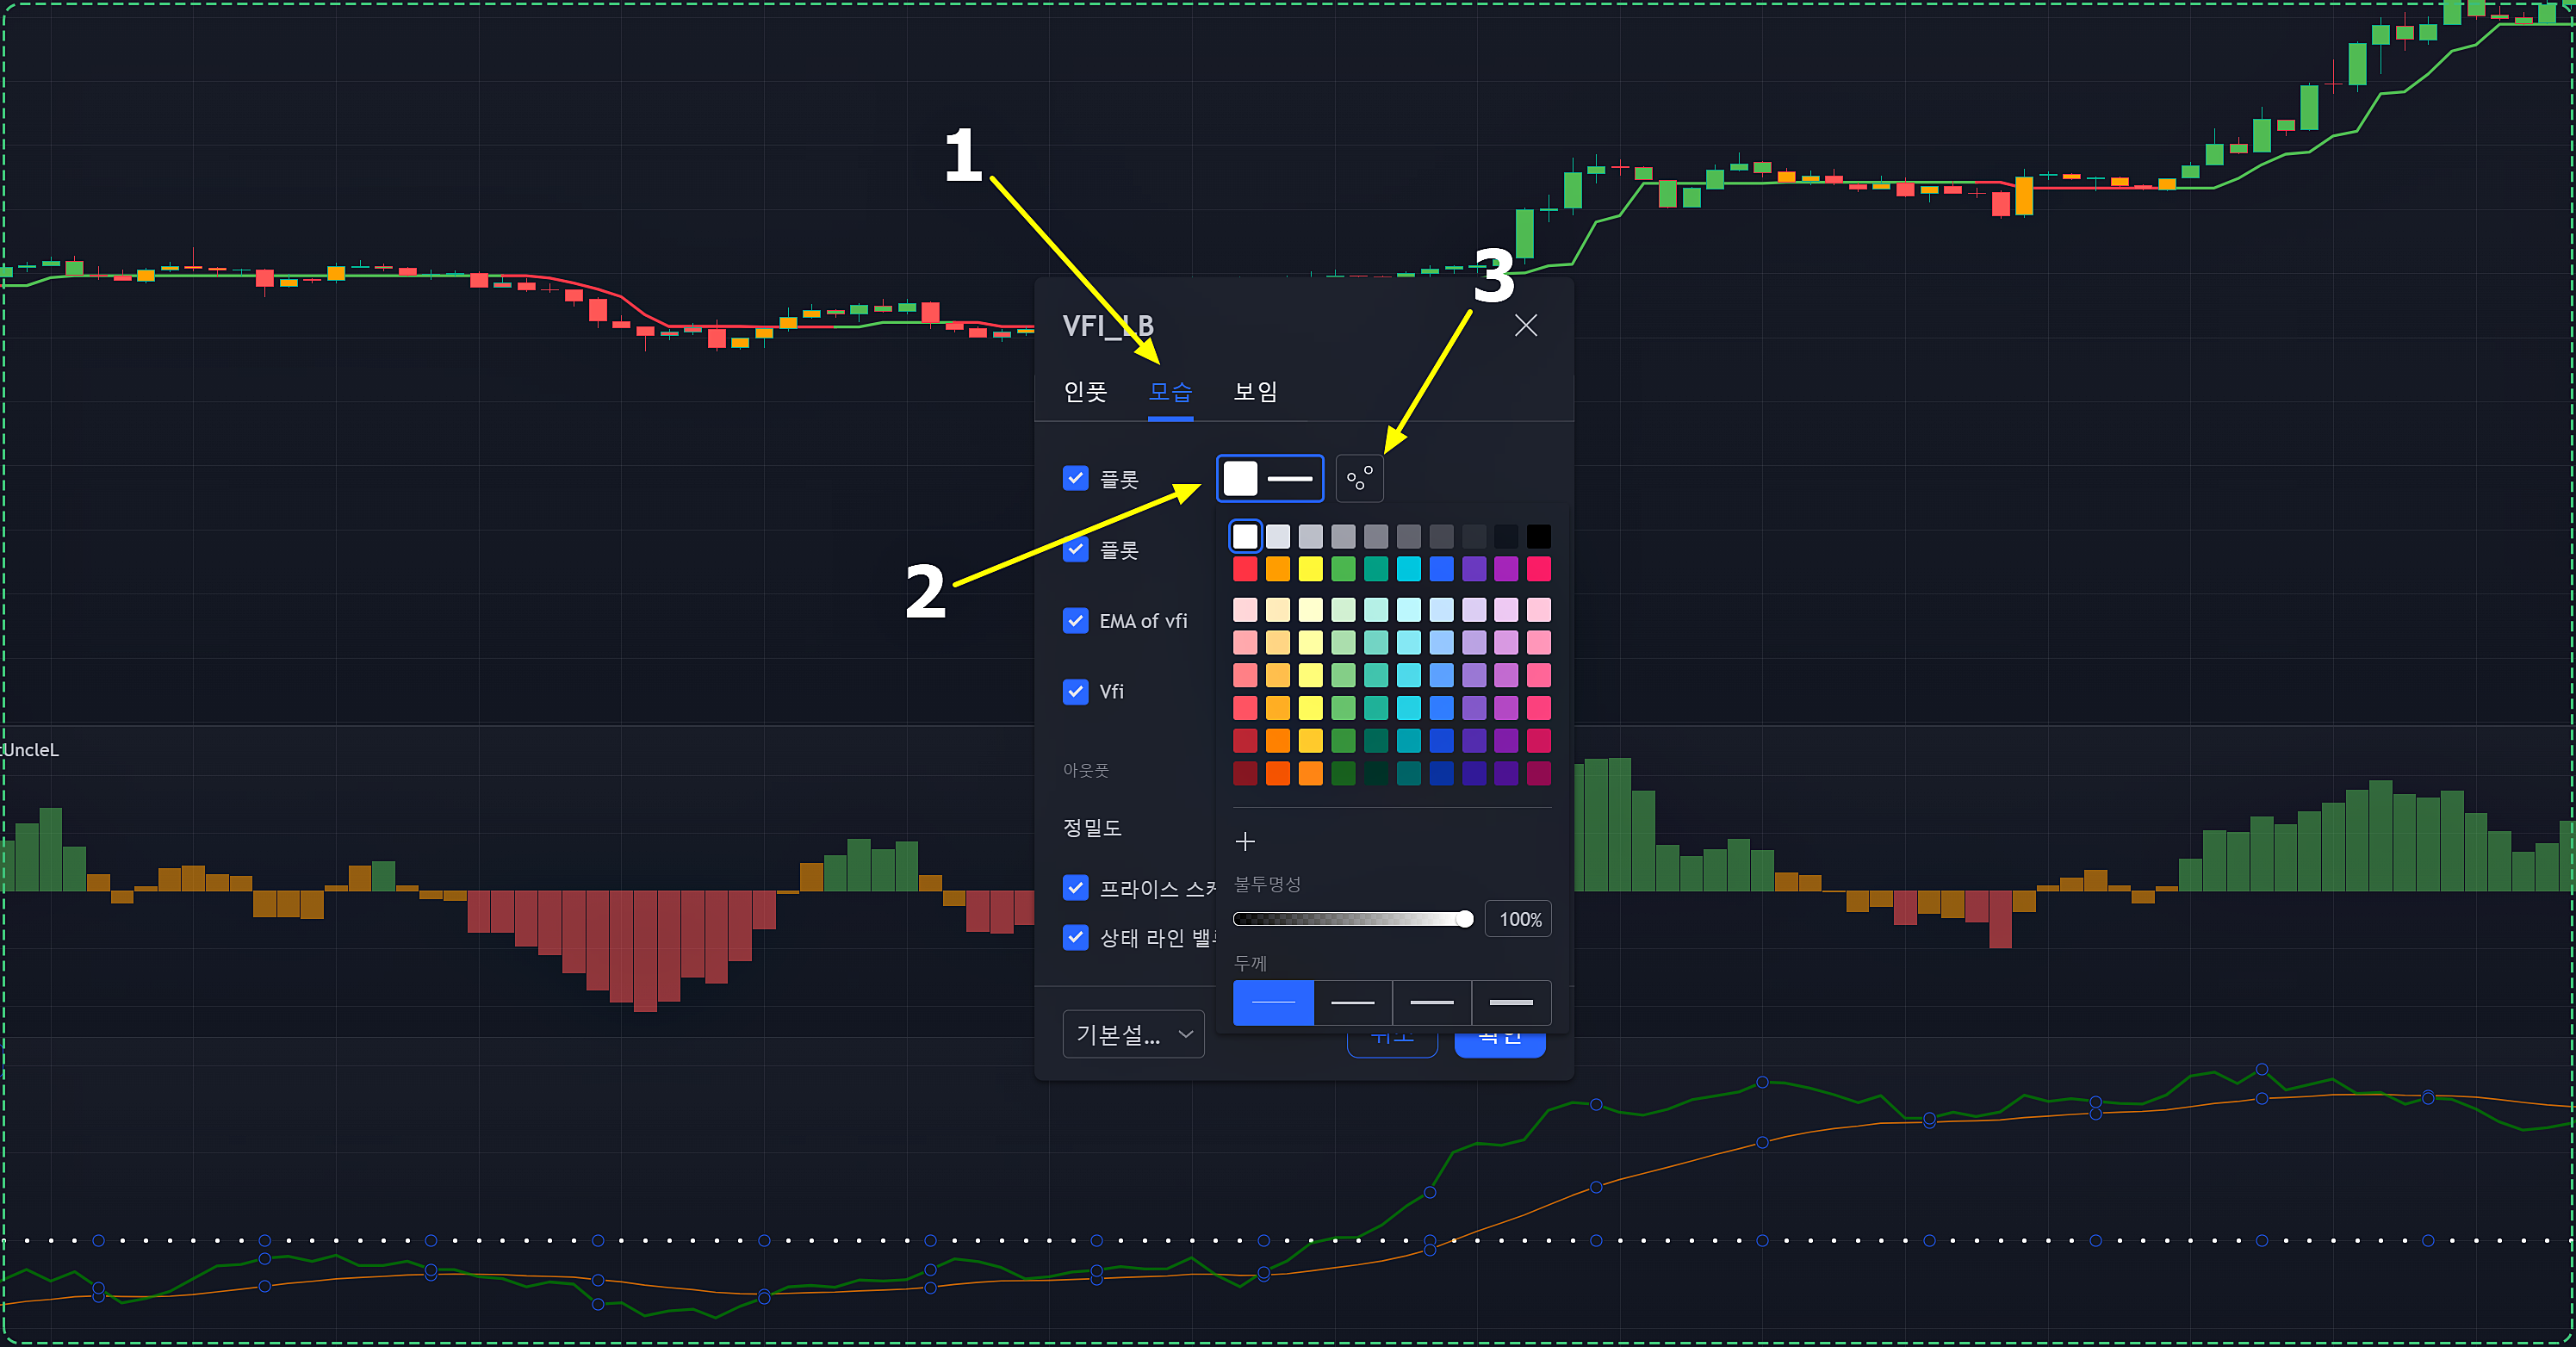The image size is (2576, 1347).
Task: Uncheck the first 플롯 checkbox
Action: tap(1075, 478)
